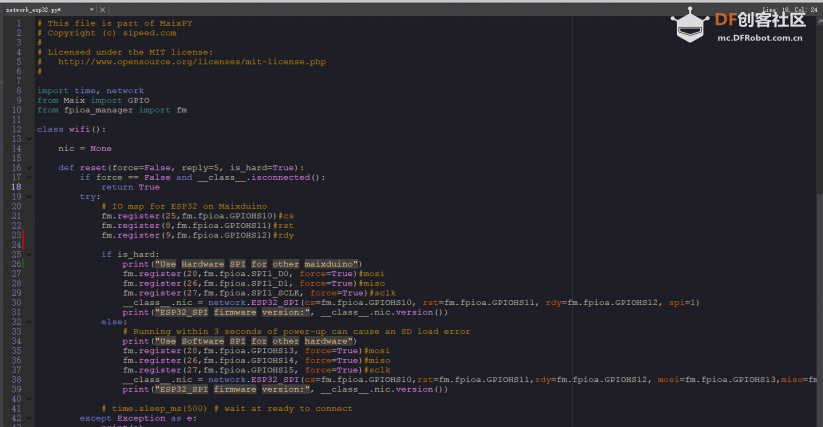823x427 pixels.
Task: Click the 'Copyright (c) sipeed.com' comment
Action: [112, 33]
